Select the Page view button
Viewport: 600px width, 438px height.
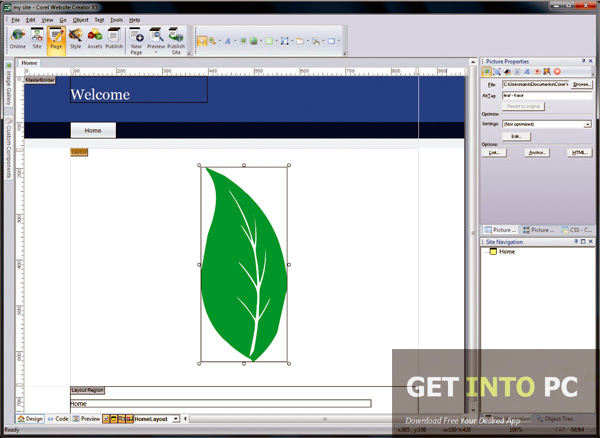point(56,39)
